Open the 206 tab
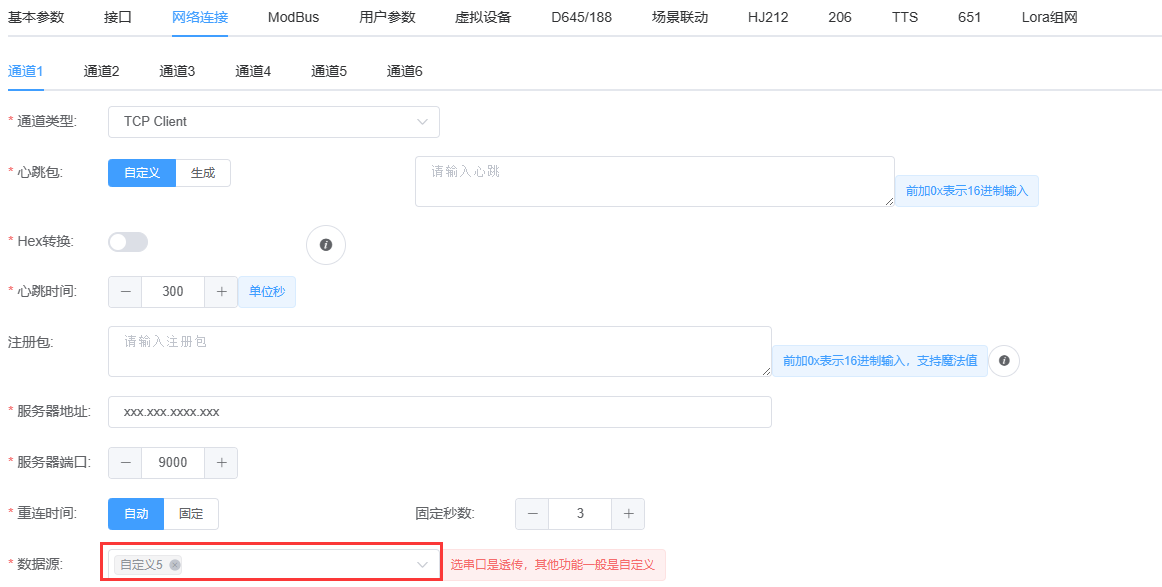The image size is (1162, 587). pyautogui.click(x=840, y=17)
